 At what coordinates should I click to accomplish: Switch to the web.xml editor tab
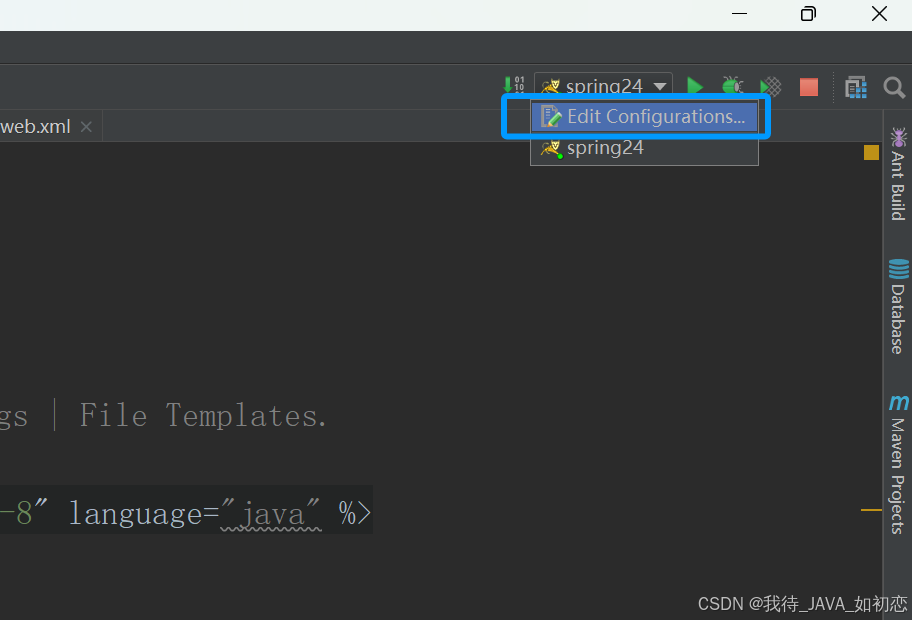[x=35, y=126]
